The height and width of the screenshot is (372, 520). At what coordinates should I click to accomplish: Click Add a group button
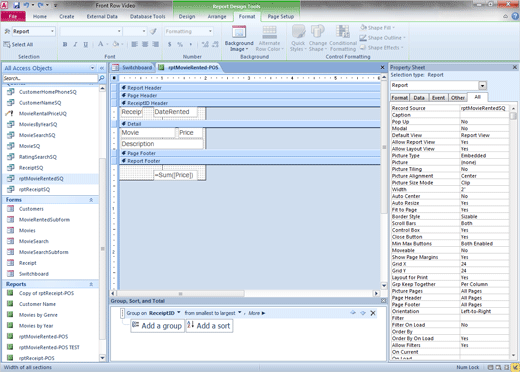(x=157, y=326)
